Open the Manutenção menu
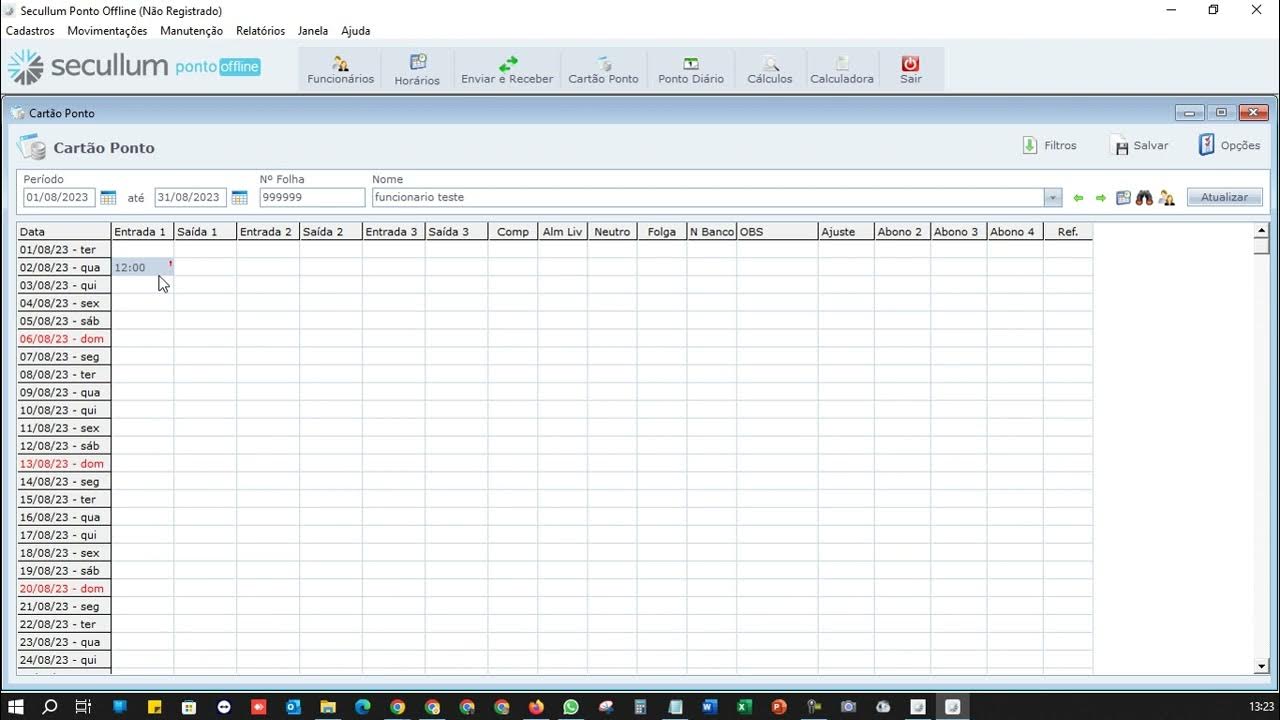 coord(191,31)
